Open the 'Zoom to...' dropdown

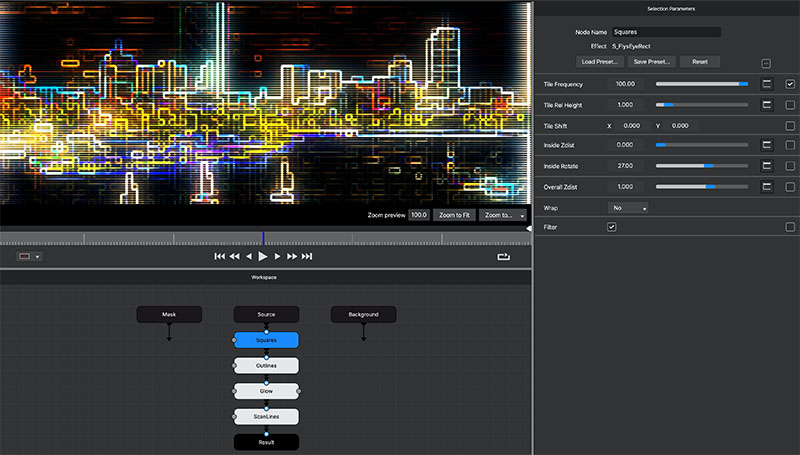[503, 215]
